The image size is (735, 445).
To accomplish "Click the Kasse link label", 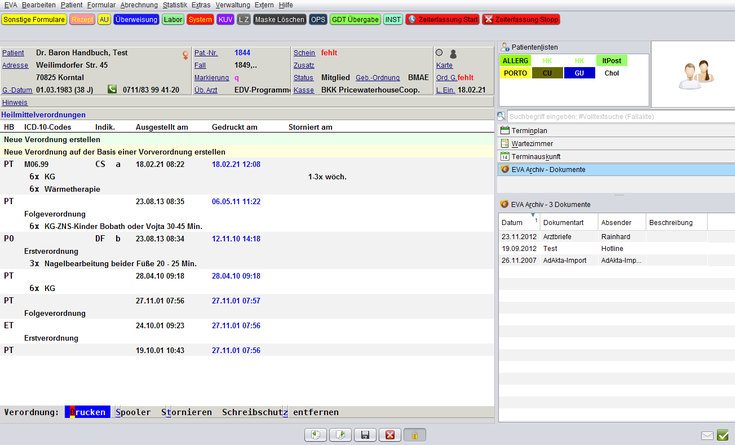I will tap(304, 90).
